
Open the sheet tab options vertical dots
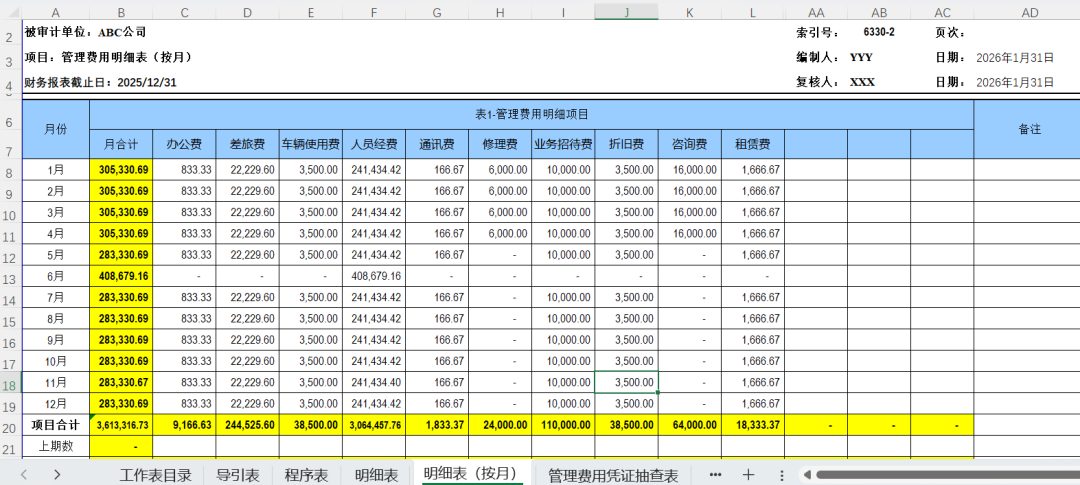(781, 475)
